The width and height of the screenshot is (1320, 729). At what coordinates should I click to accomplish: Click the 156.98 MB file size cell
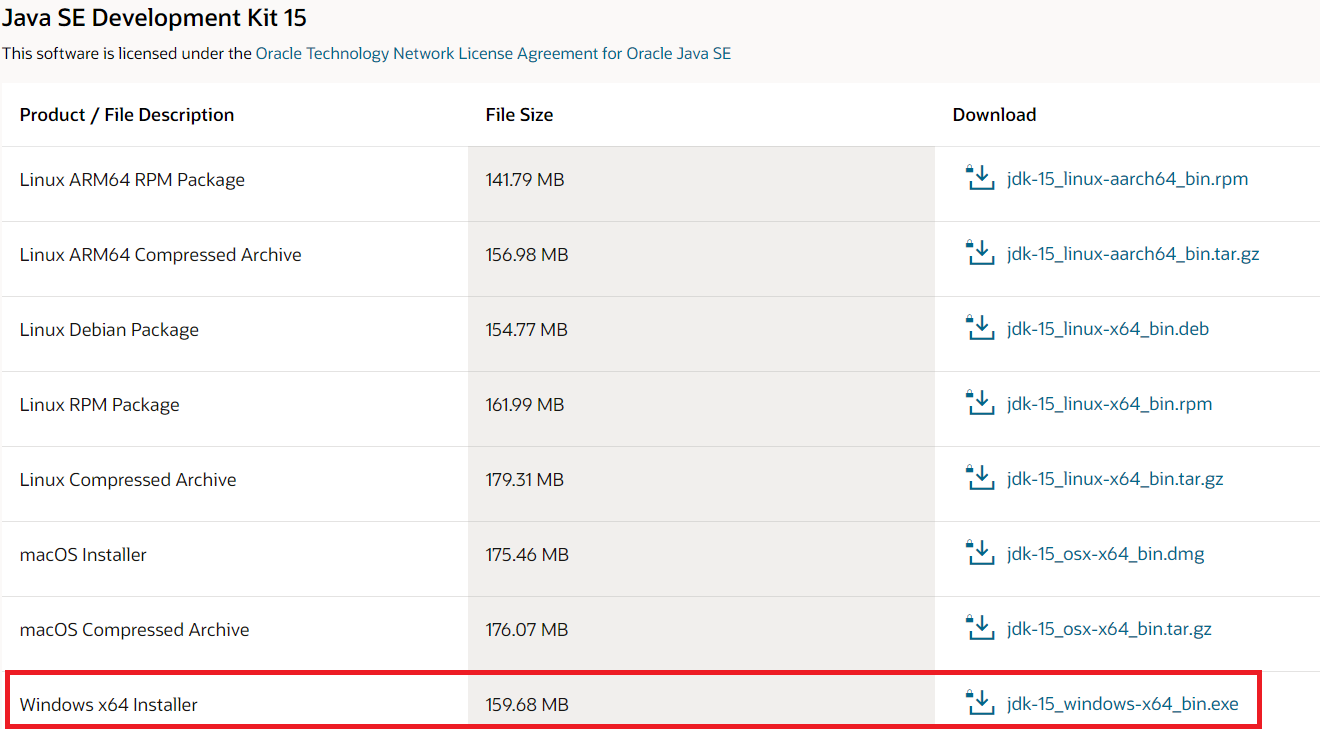[x=701, y=259]
